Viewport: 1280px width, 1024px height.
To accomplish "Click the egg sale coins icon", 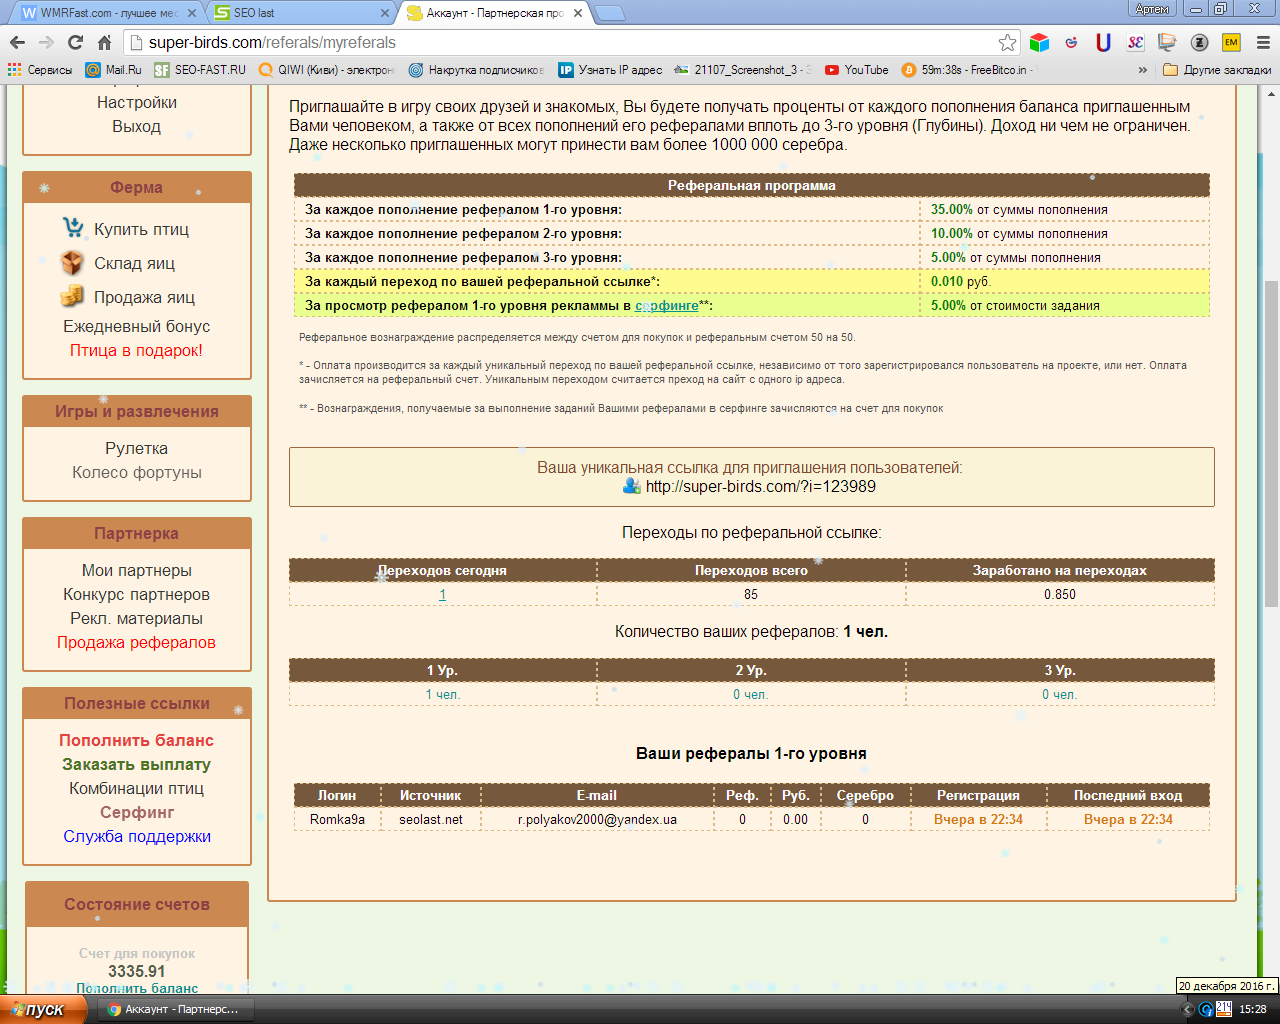I will click(x=72, y=297).
